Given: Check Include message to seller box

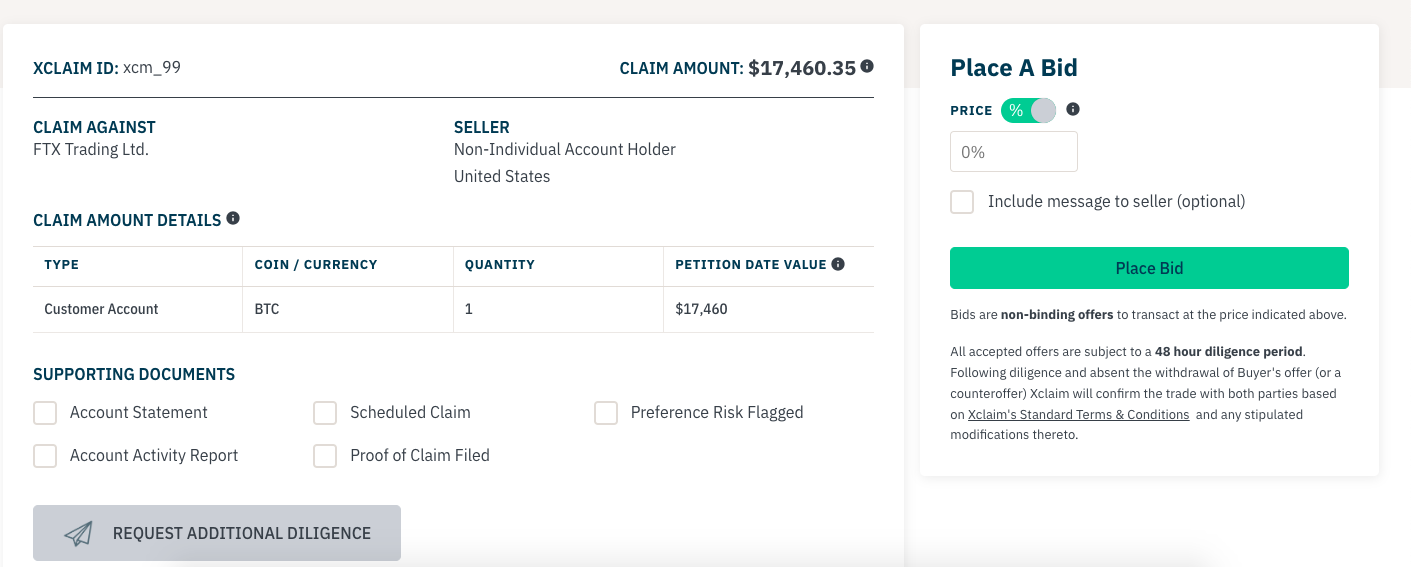Looking at the screenshot, I should (962, 201).
